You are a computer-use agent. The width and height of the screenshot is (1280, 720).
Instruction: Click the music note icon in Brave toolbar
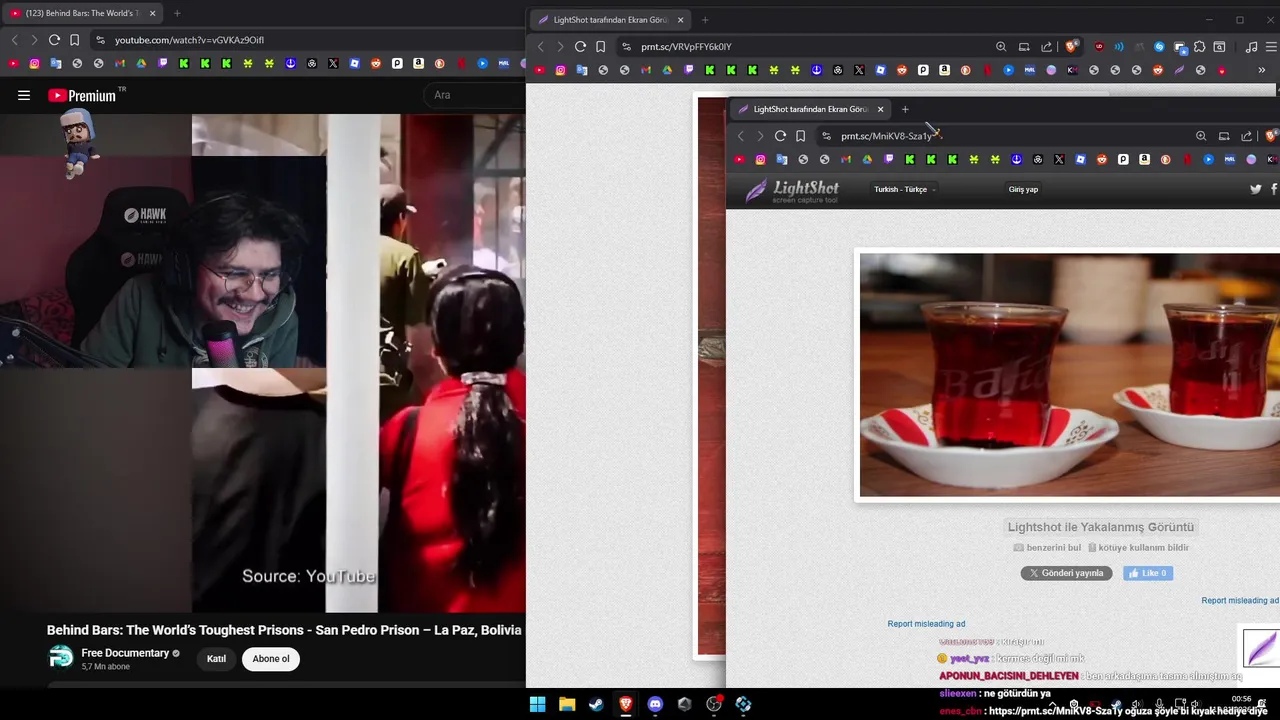click(x=1251, y=46)
